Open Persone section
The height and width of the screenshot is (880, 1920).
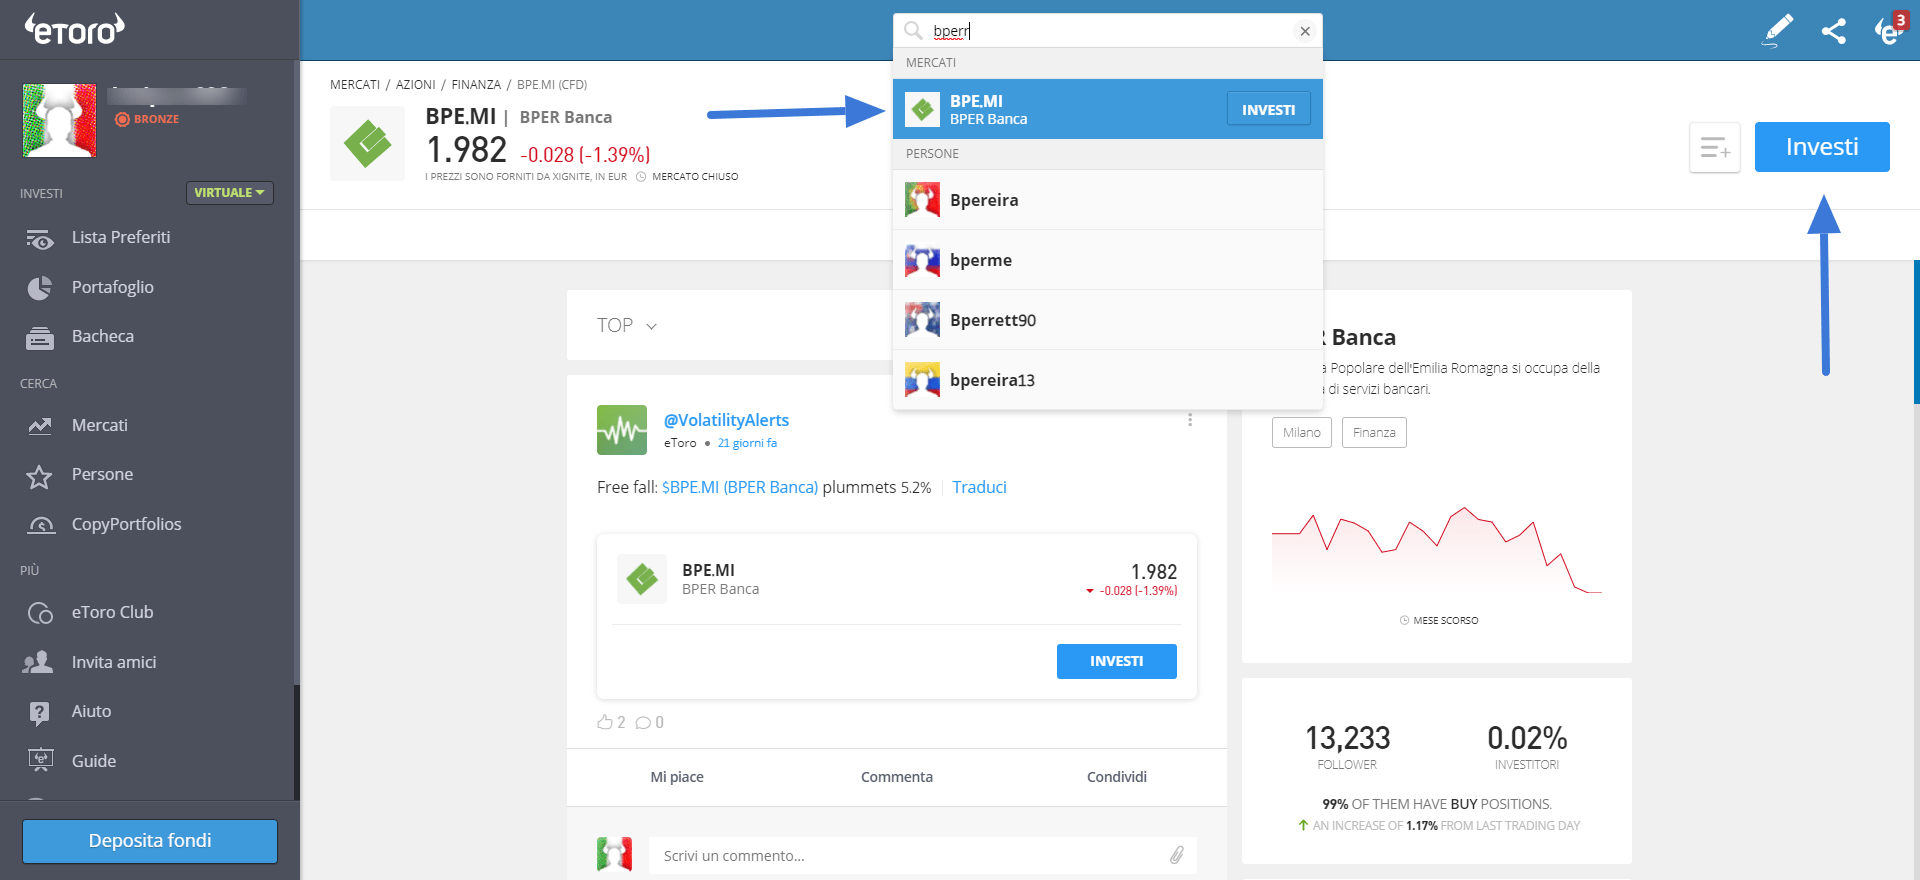102,474
